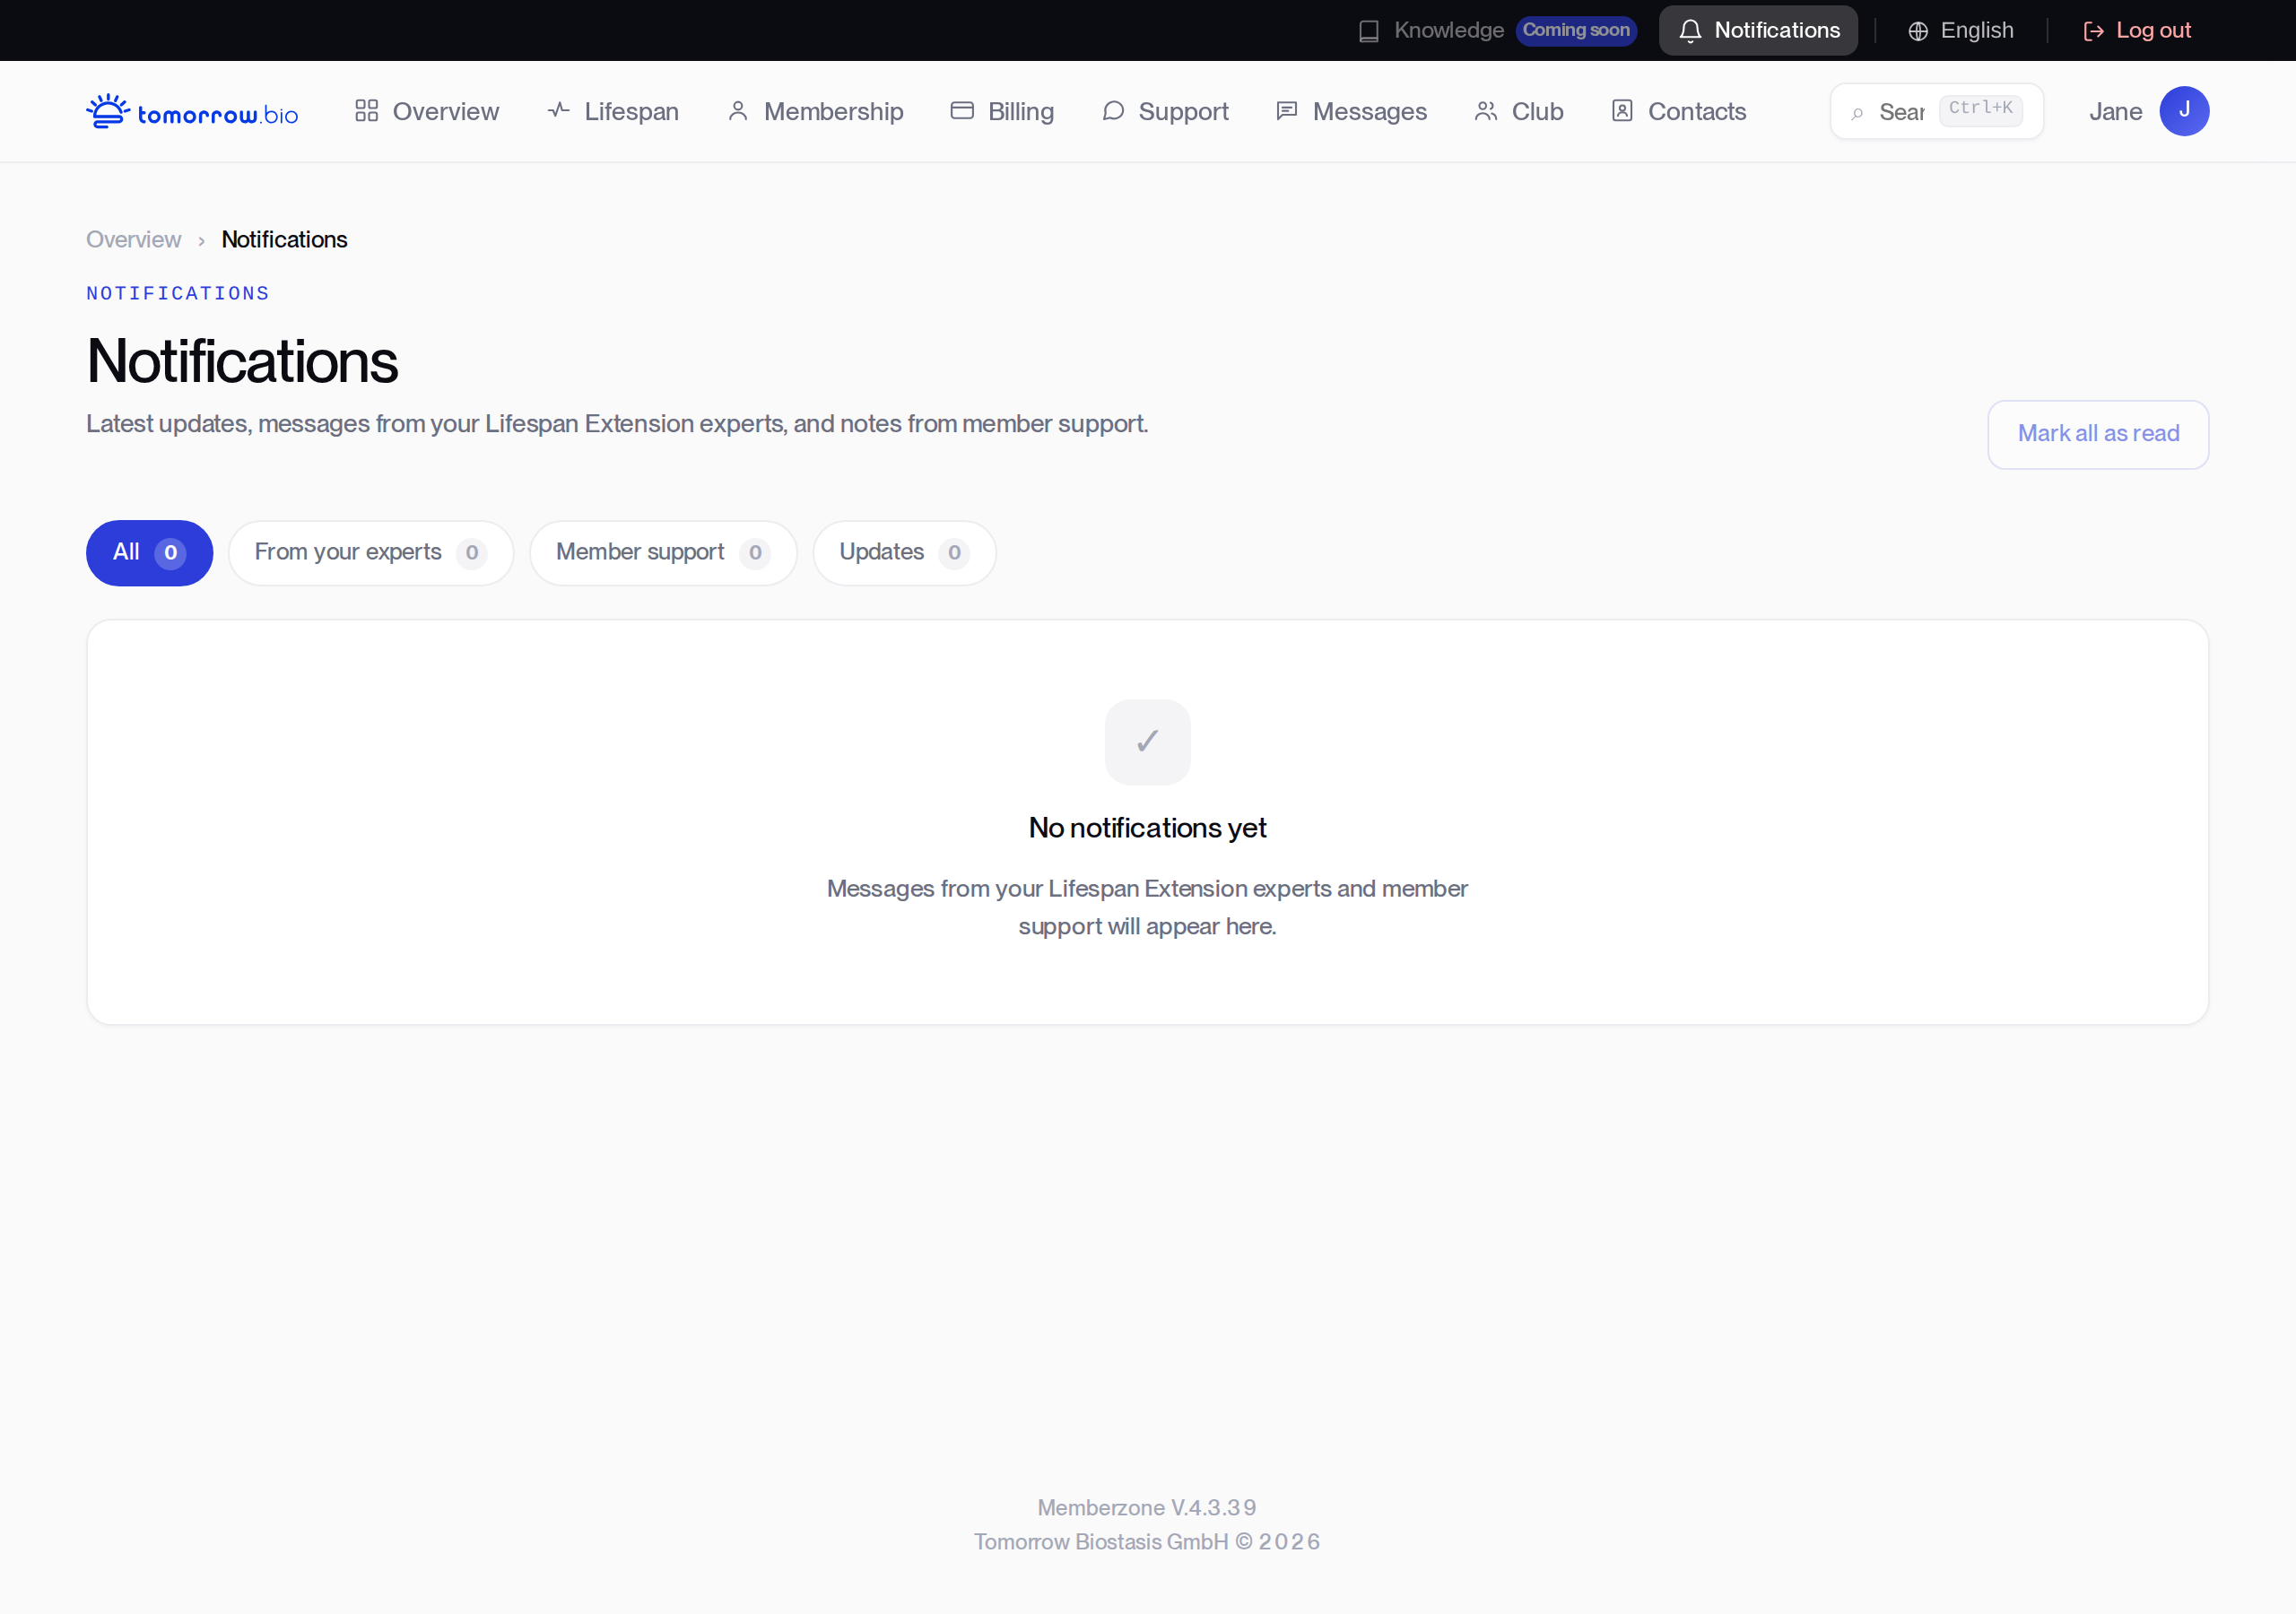The width and height of the screenshot is (2296, 1614).
Task: Click the Log out arrow icon
Action: point(2093,31)
